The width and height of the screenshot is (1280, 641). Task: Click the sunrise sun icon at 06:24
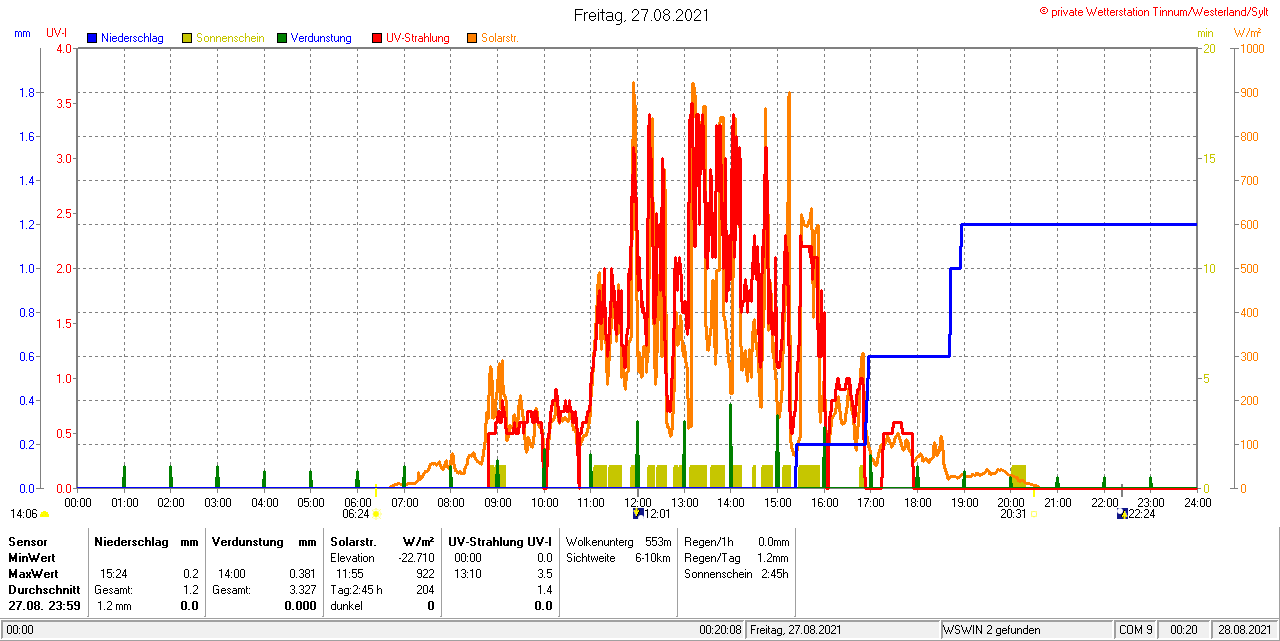point(376,514)
